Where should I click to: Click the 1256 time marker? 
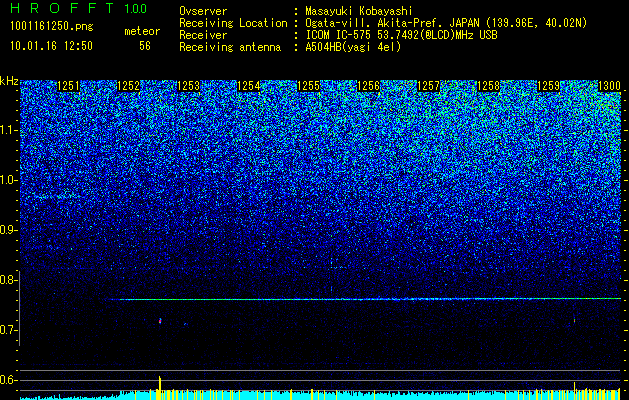click(x=368, y=86)
